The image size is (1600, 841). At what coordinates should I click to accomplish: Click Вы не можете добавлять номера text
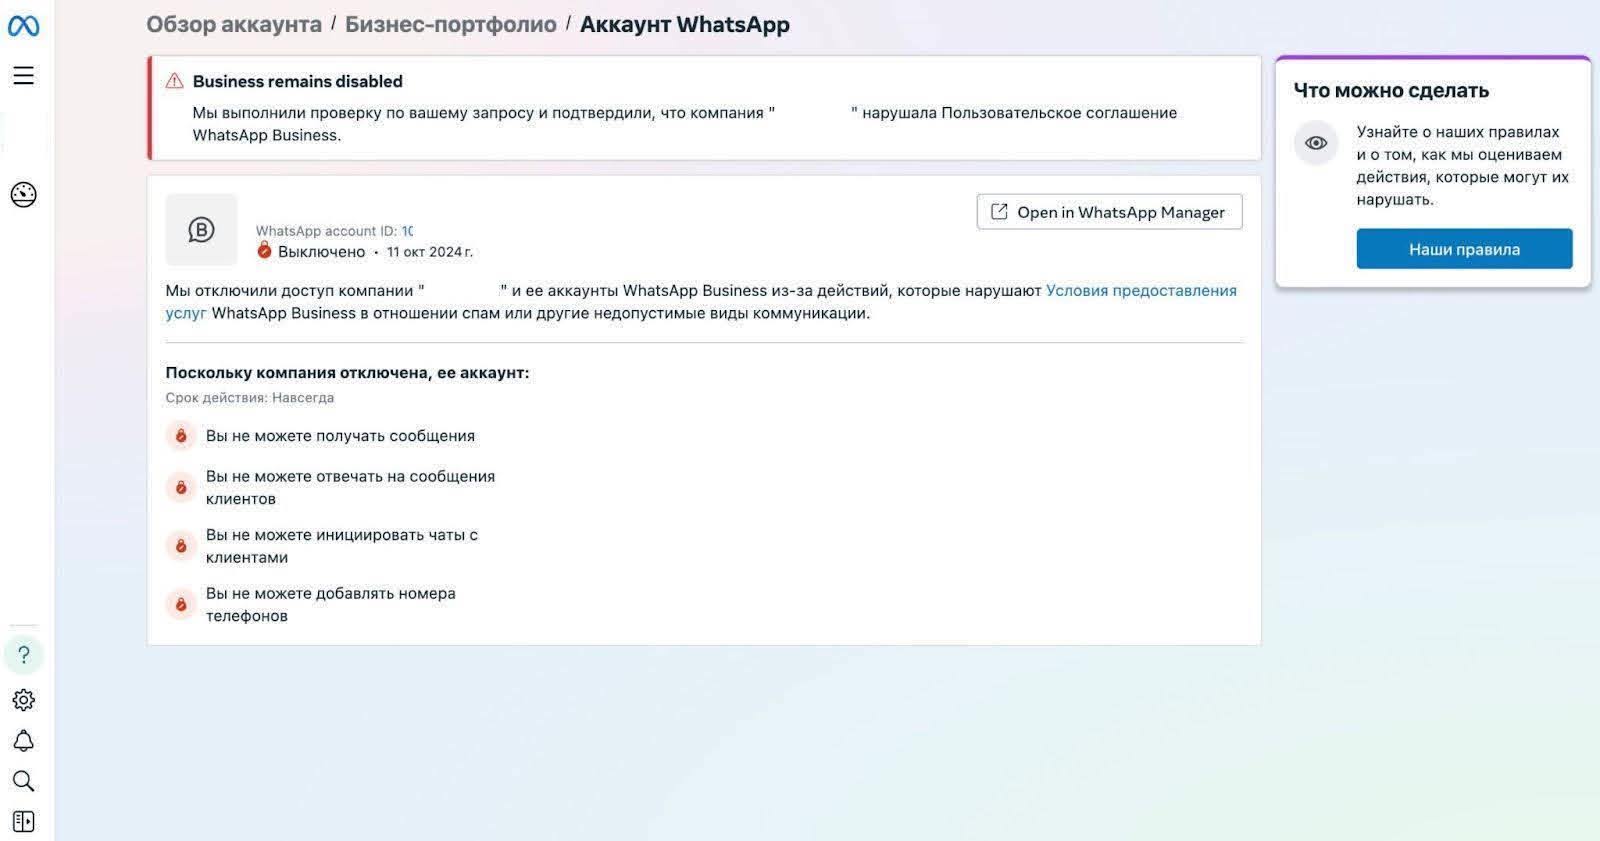click(330, 604)
